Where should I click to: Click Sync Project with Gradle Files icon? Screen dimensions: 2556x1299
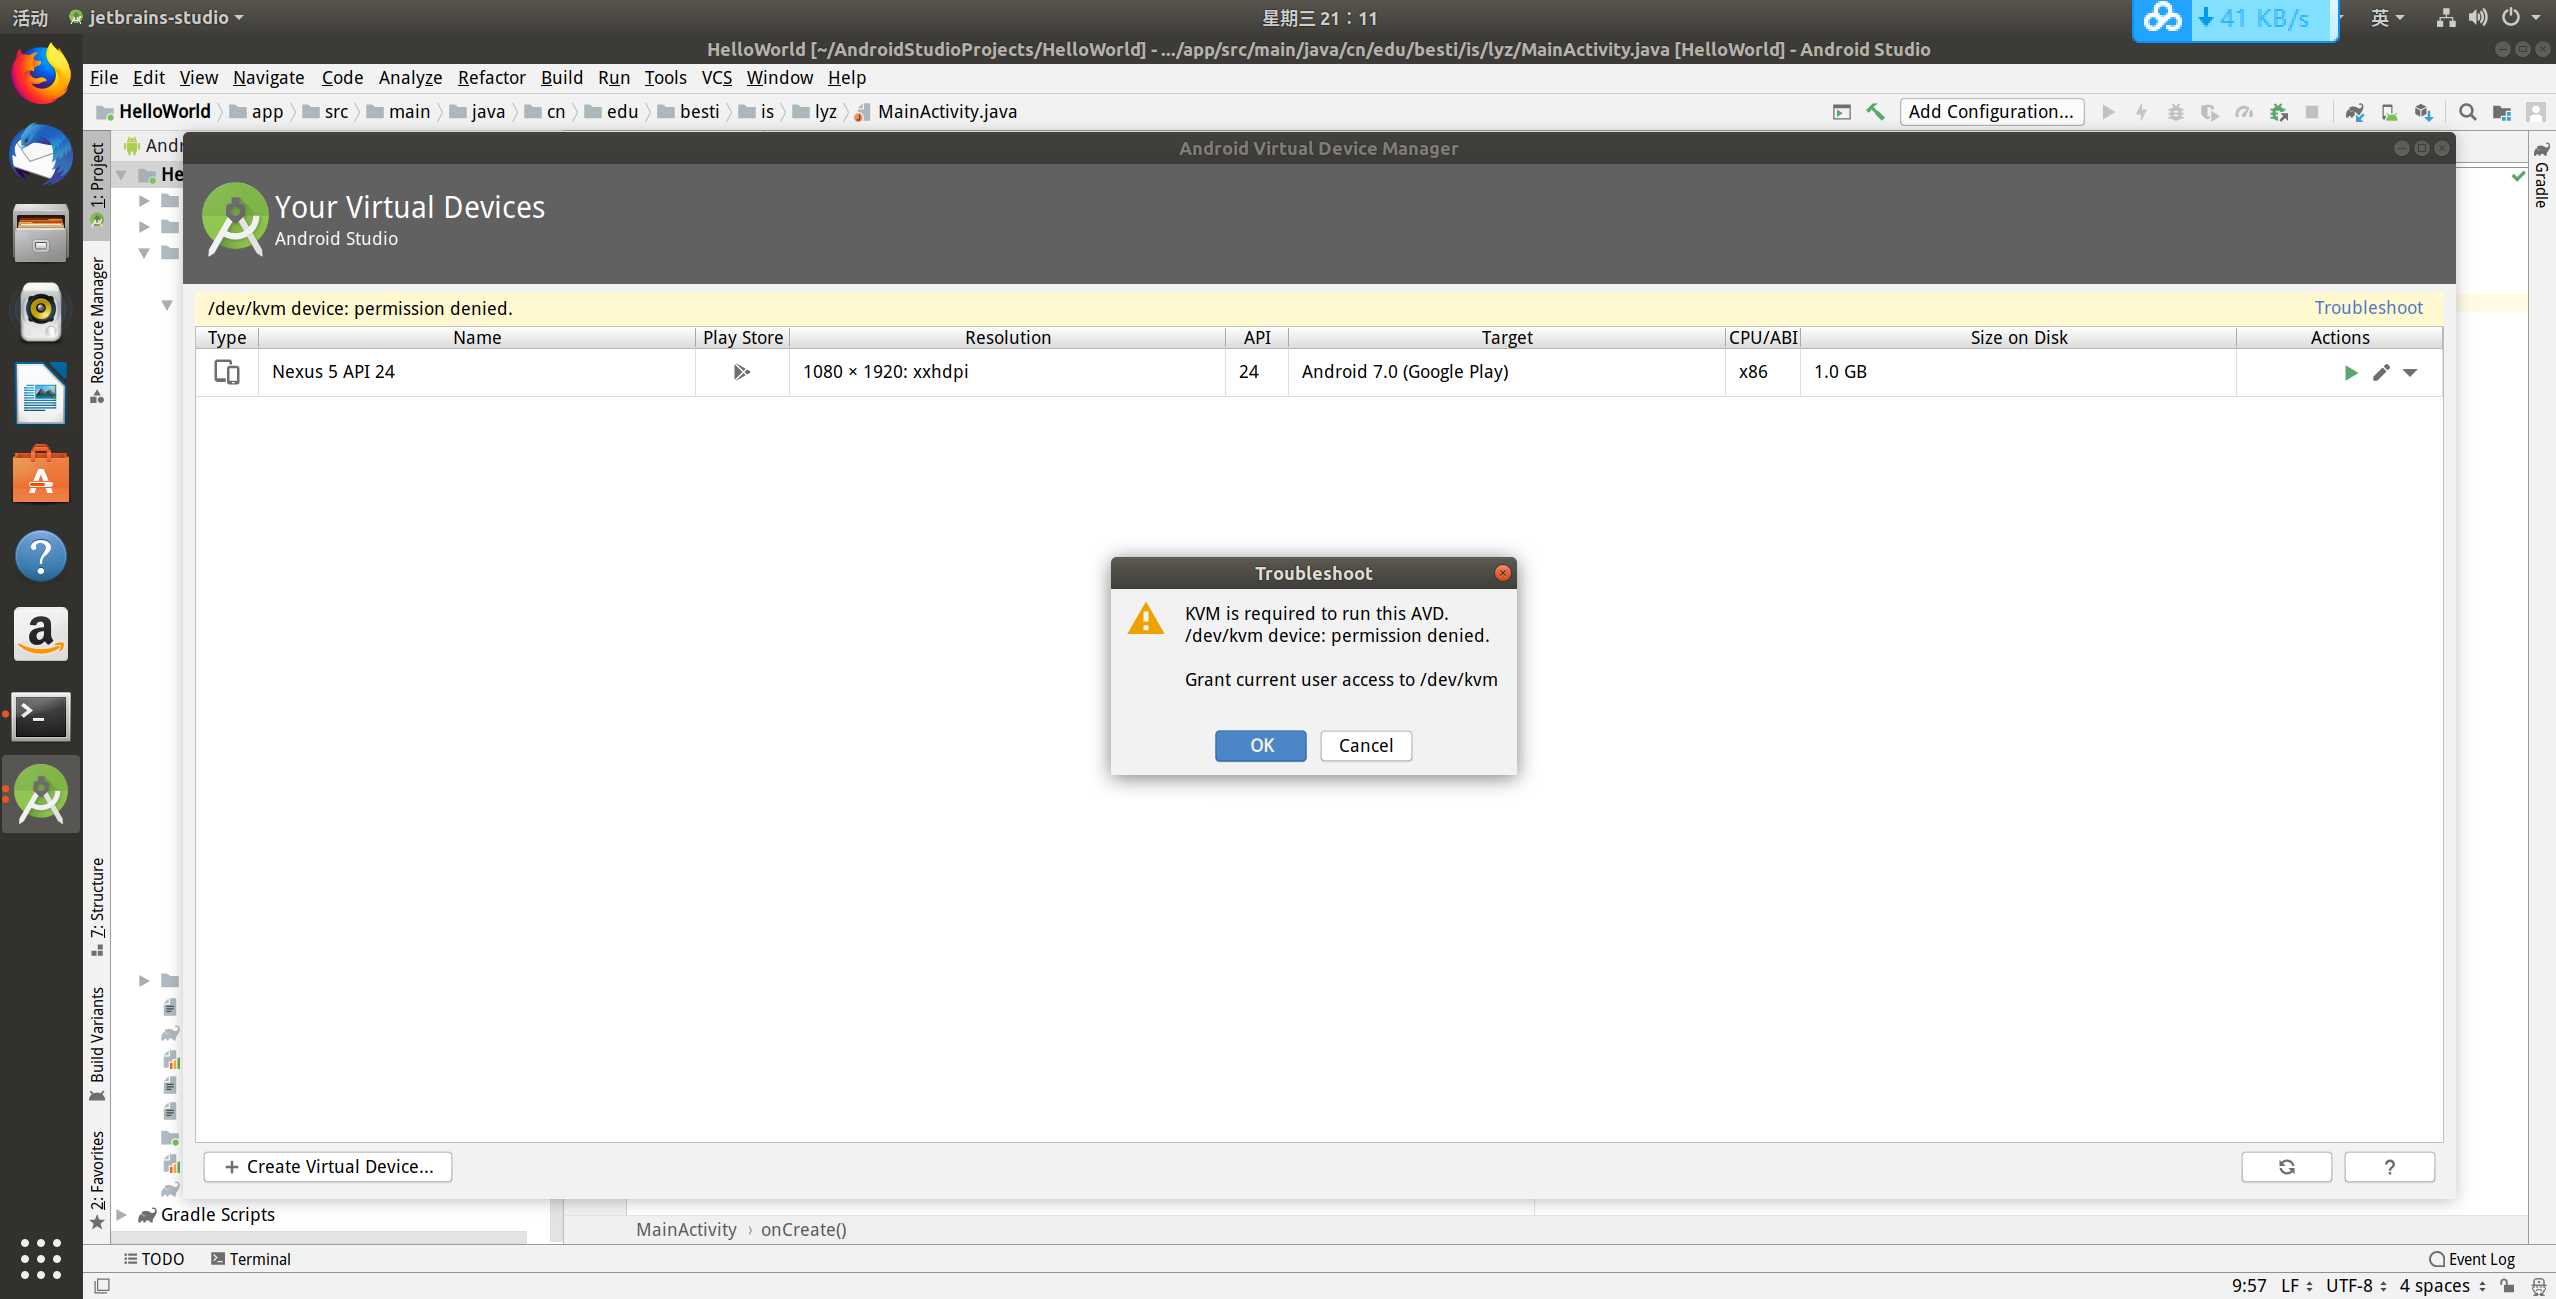pos(2355,112)
